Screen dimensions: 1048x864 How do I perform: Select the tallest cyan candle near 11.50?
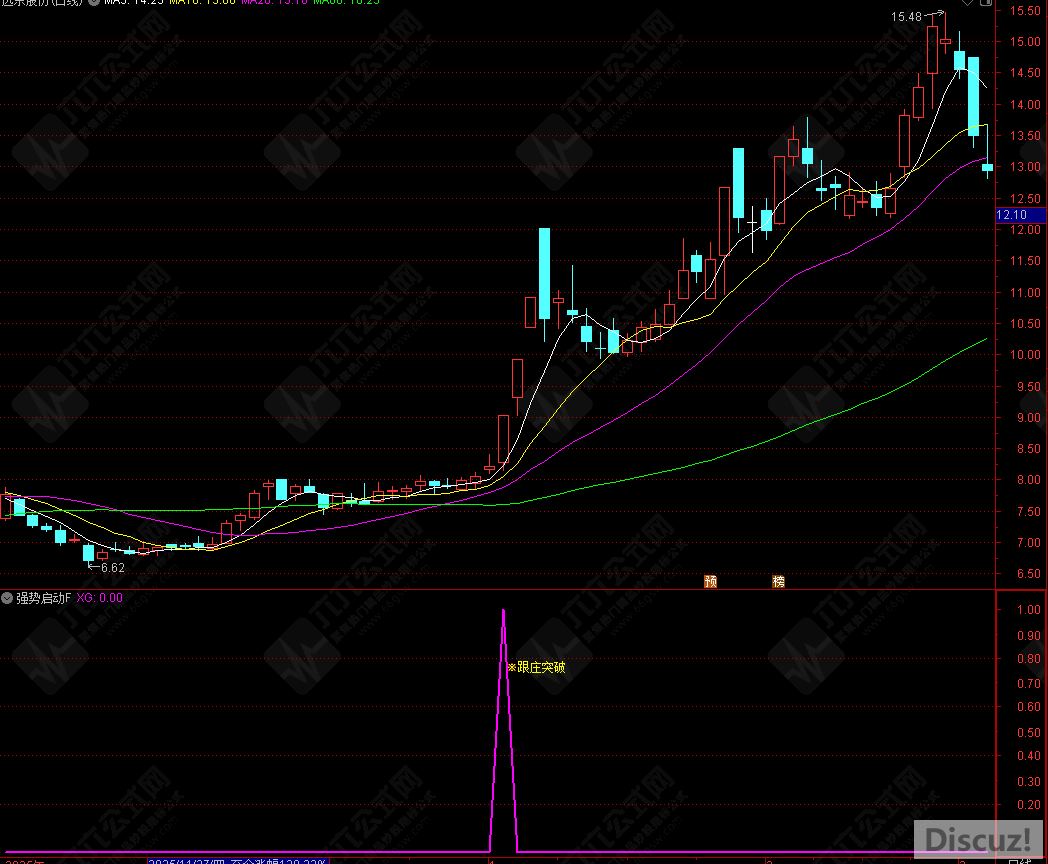point(545,273)
